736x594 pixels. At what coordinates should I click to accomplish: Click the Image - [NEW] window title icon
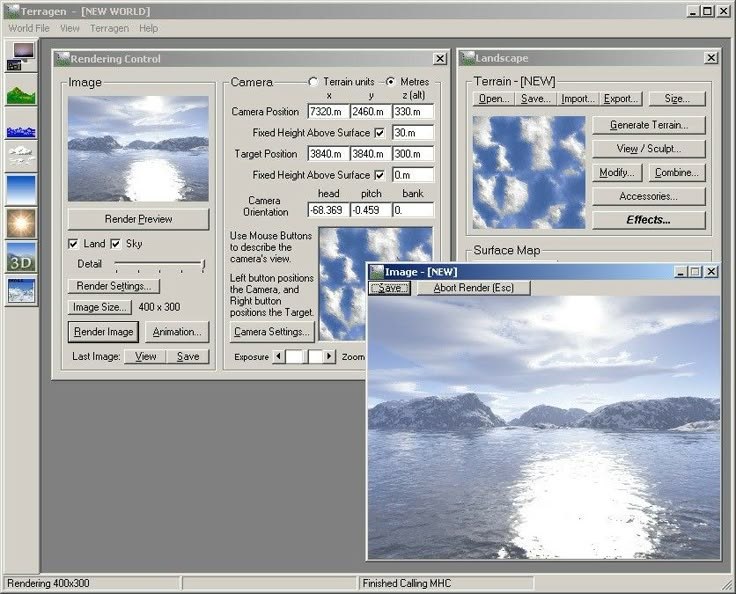[x=376, y=272]
